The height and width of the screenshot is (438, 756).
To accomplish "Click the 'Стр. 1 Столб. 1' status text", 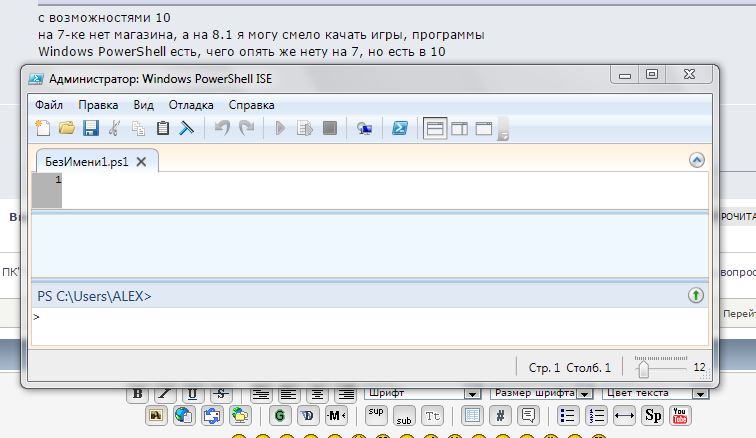I will (x=569, y=368).
